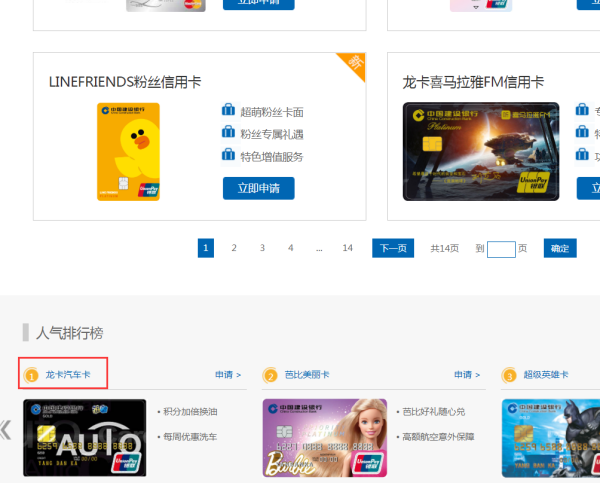600x483 pixels.
Task: Open 芭比美丽卡 ranking link
Action: (x=307, y=374)
